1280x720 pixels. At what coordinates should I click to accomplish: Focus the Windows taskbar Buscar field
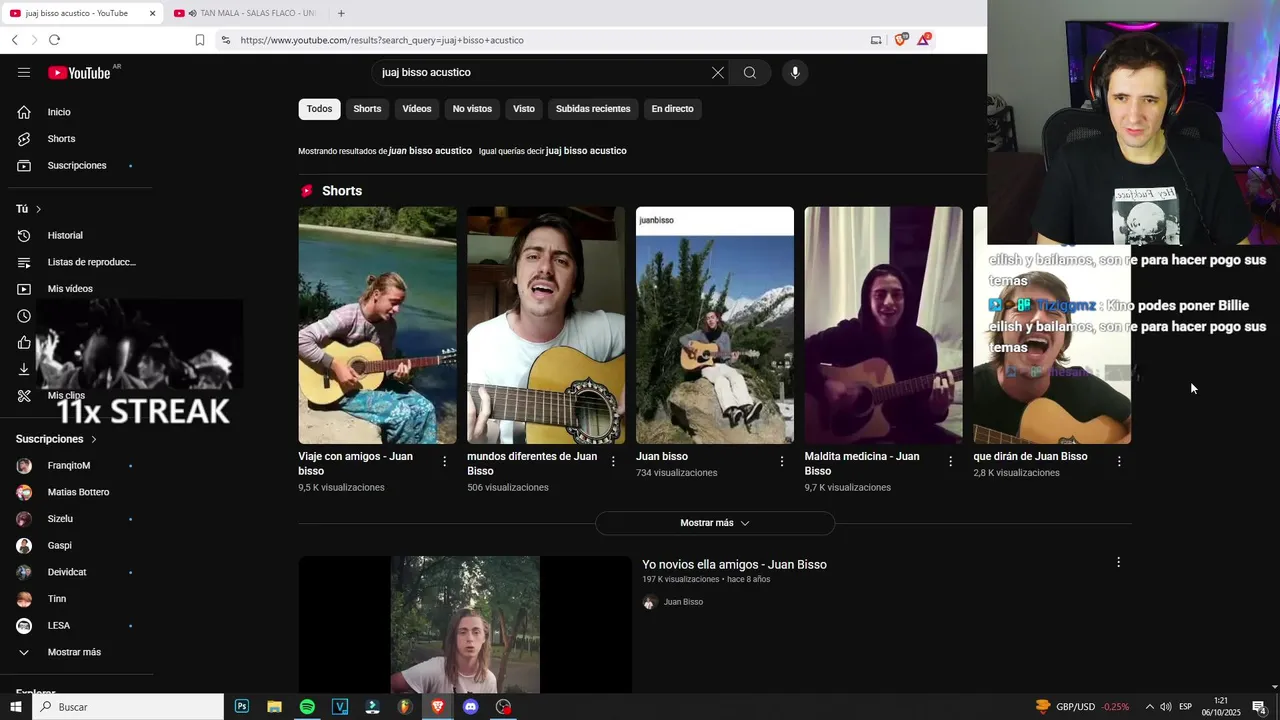click(128, 707)
